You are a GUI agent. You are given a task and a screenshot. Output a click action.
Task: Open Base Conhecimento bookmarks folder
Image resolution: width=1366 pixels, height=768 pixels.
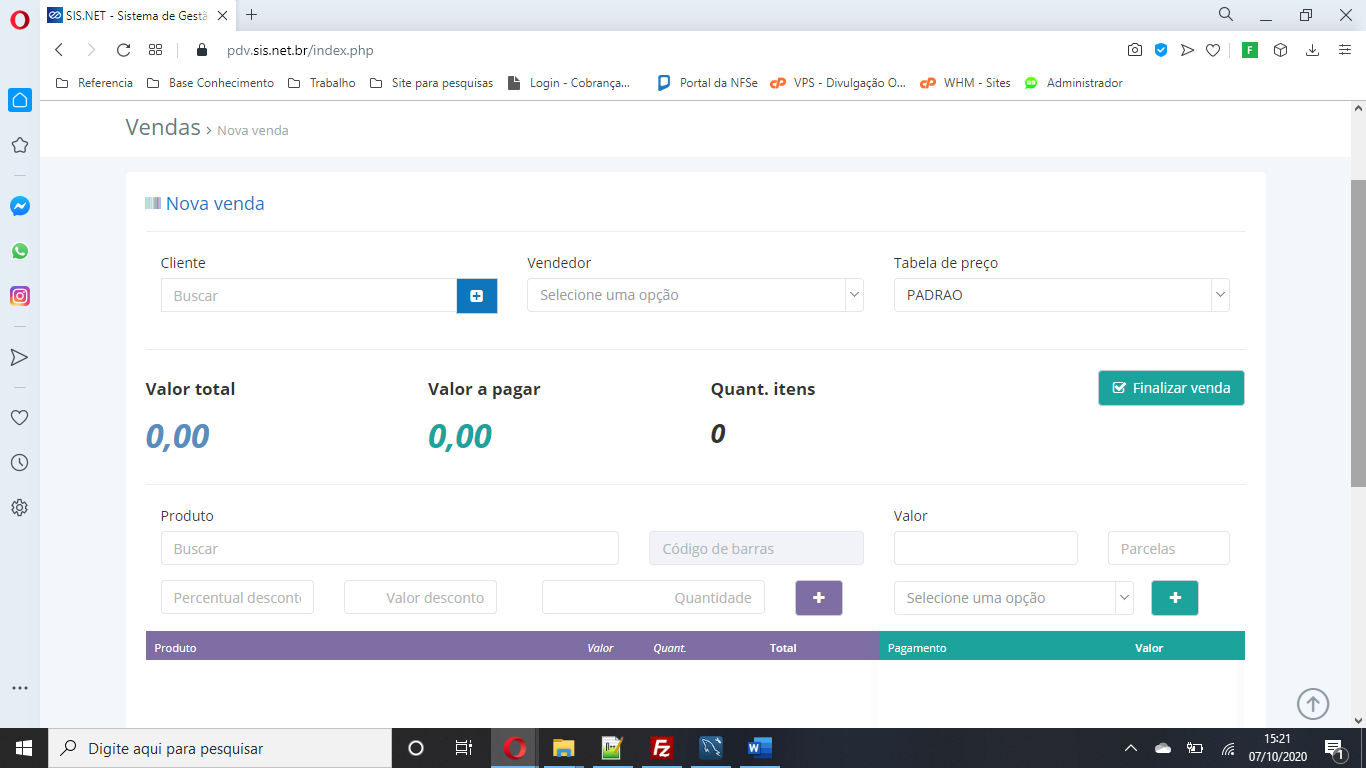[210, 83]
